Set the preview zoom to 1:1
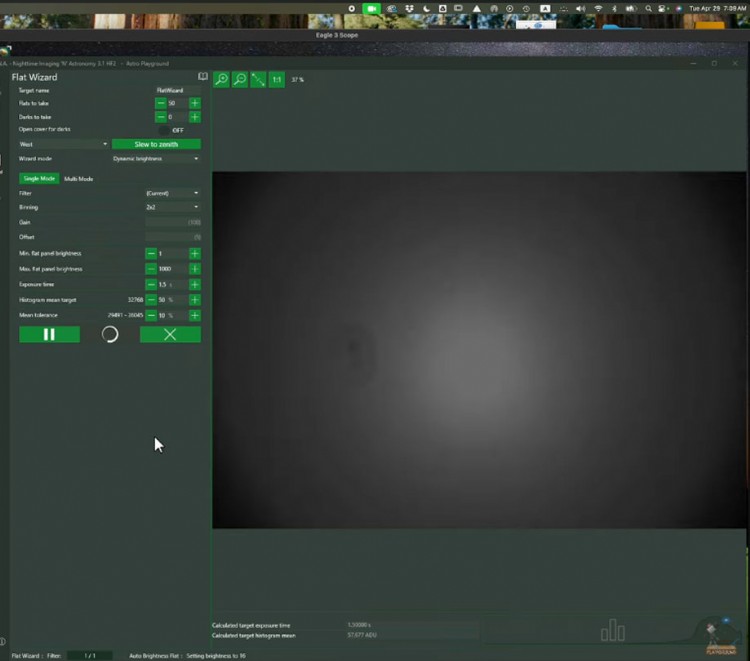This screenshot has width=750, height=661. (x=276, y=79)
